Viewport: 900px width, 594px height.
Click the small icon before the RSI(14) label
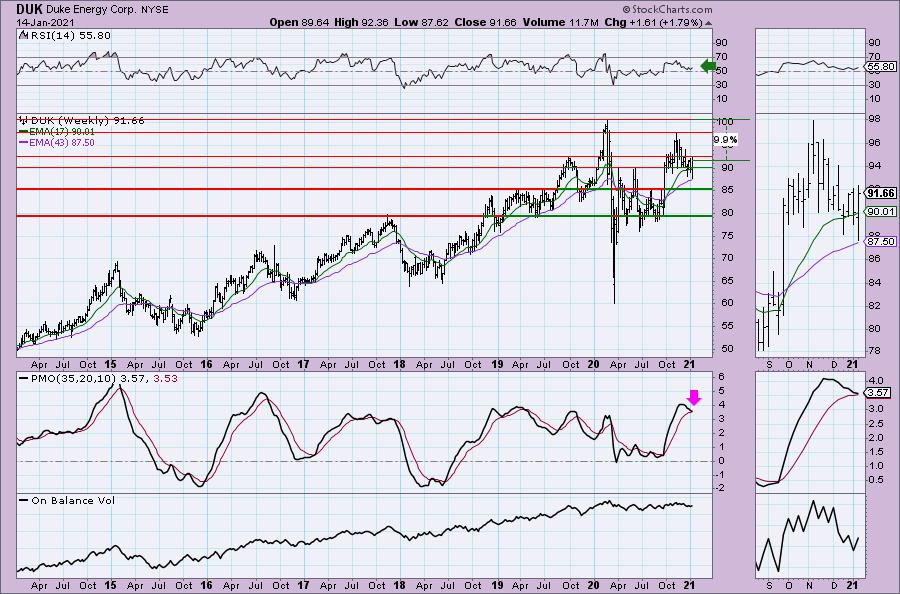tap(22, 35)
